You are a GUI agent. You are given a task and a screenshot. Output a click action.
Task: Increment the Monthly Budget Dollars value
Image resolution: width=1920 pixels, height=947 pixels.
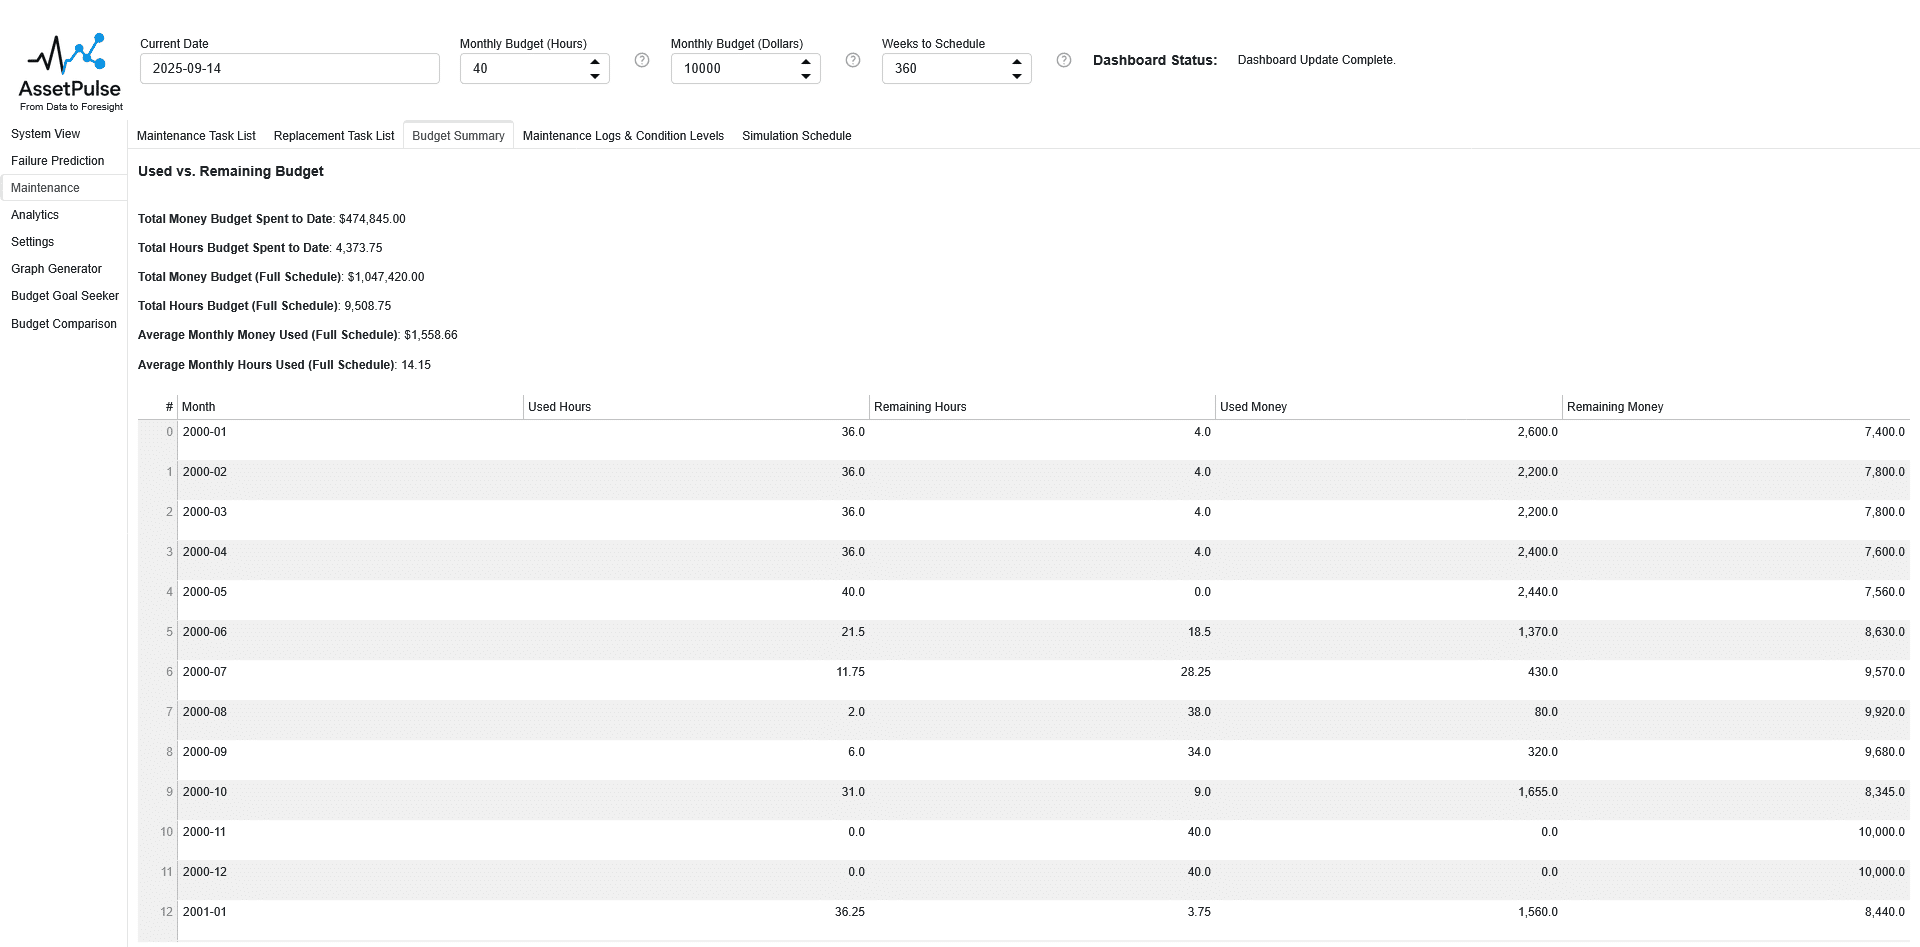(x=806, y=62)
